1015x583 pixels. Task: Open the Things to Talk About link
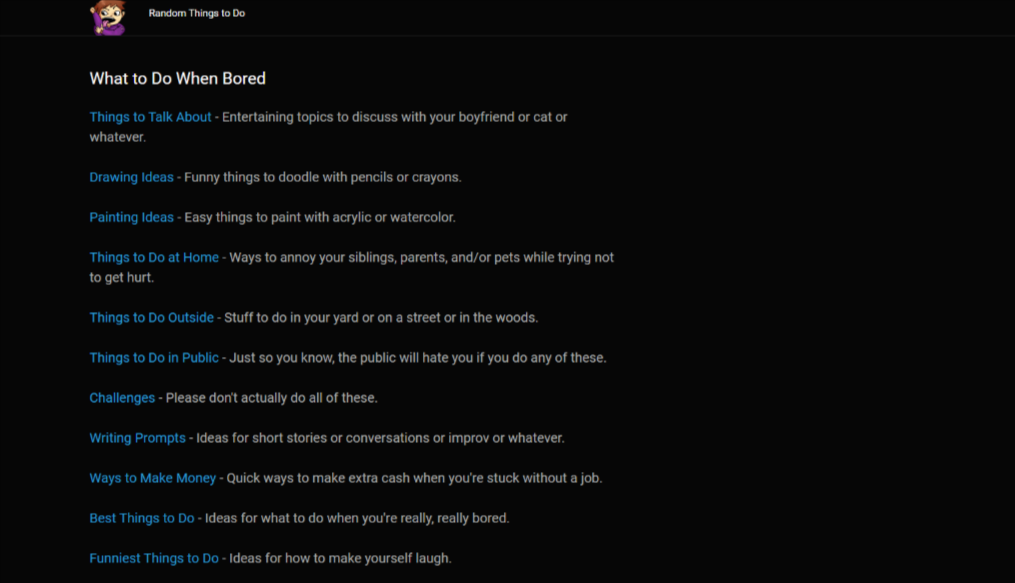[150, 117]
